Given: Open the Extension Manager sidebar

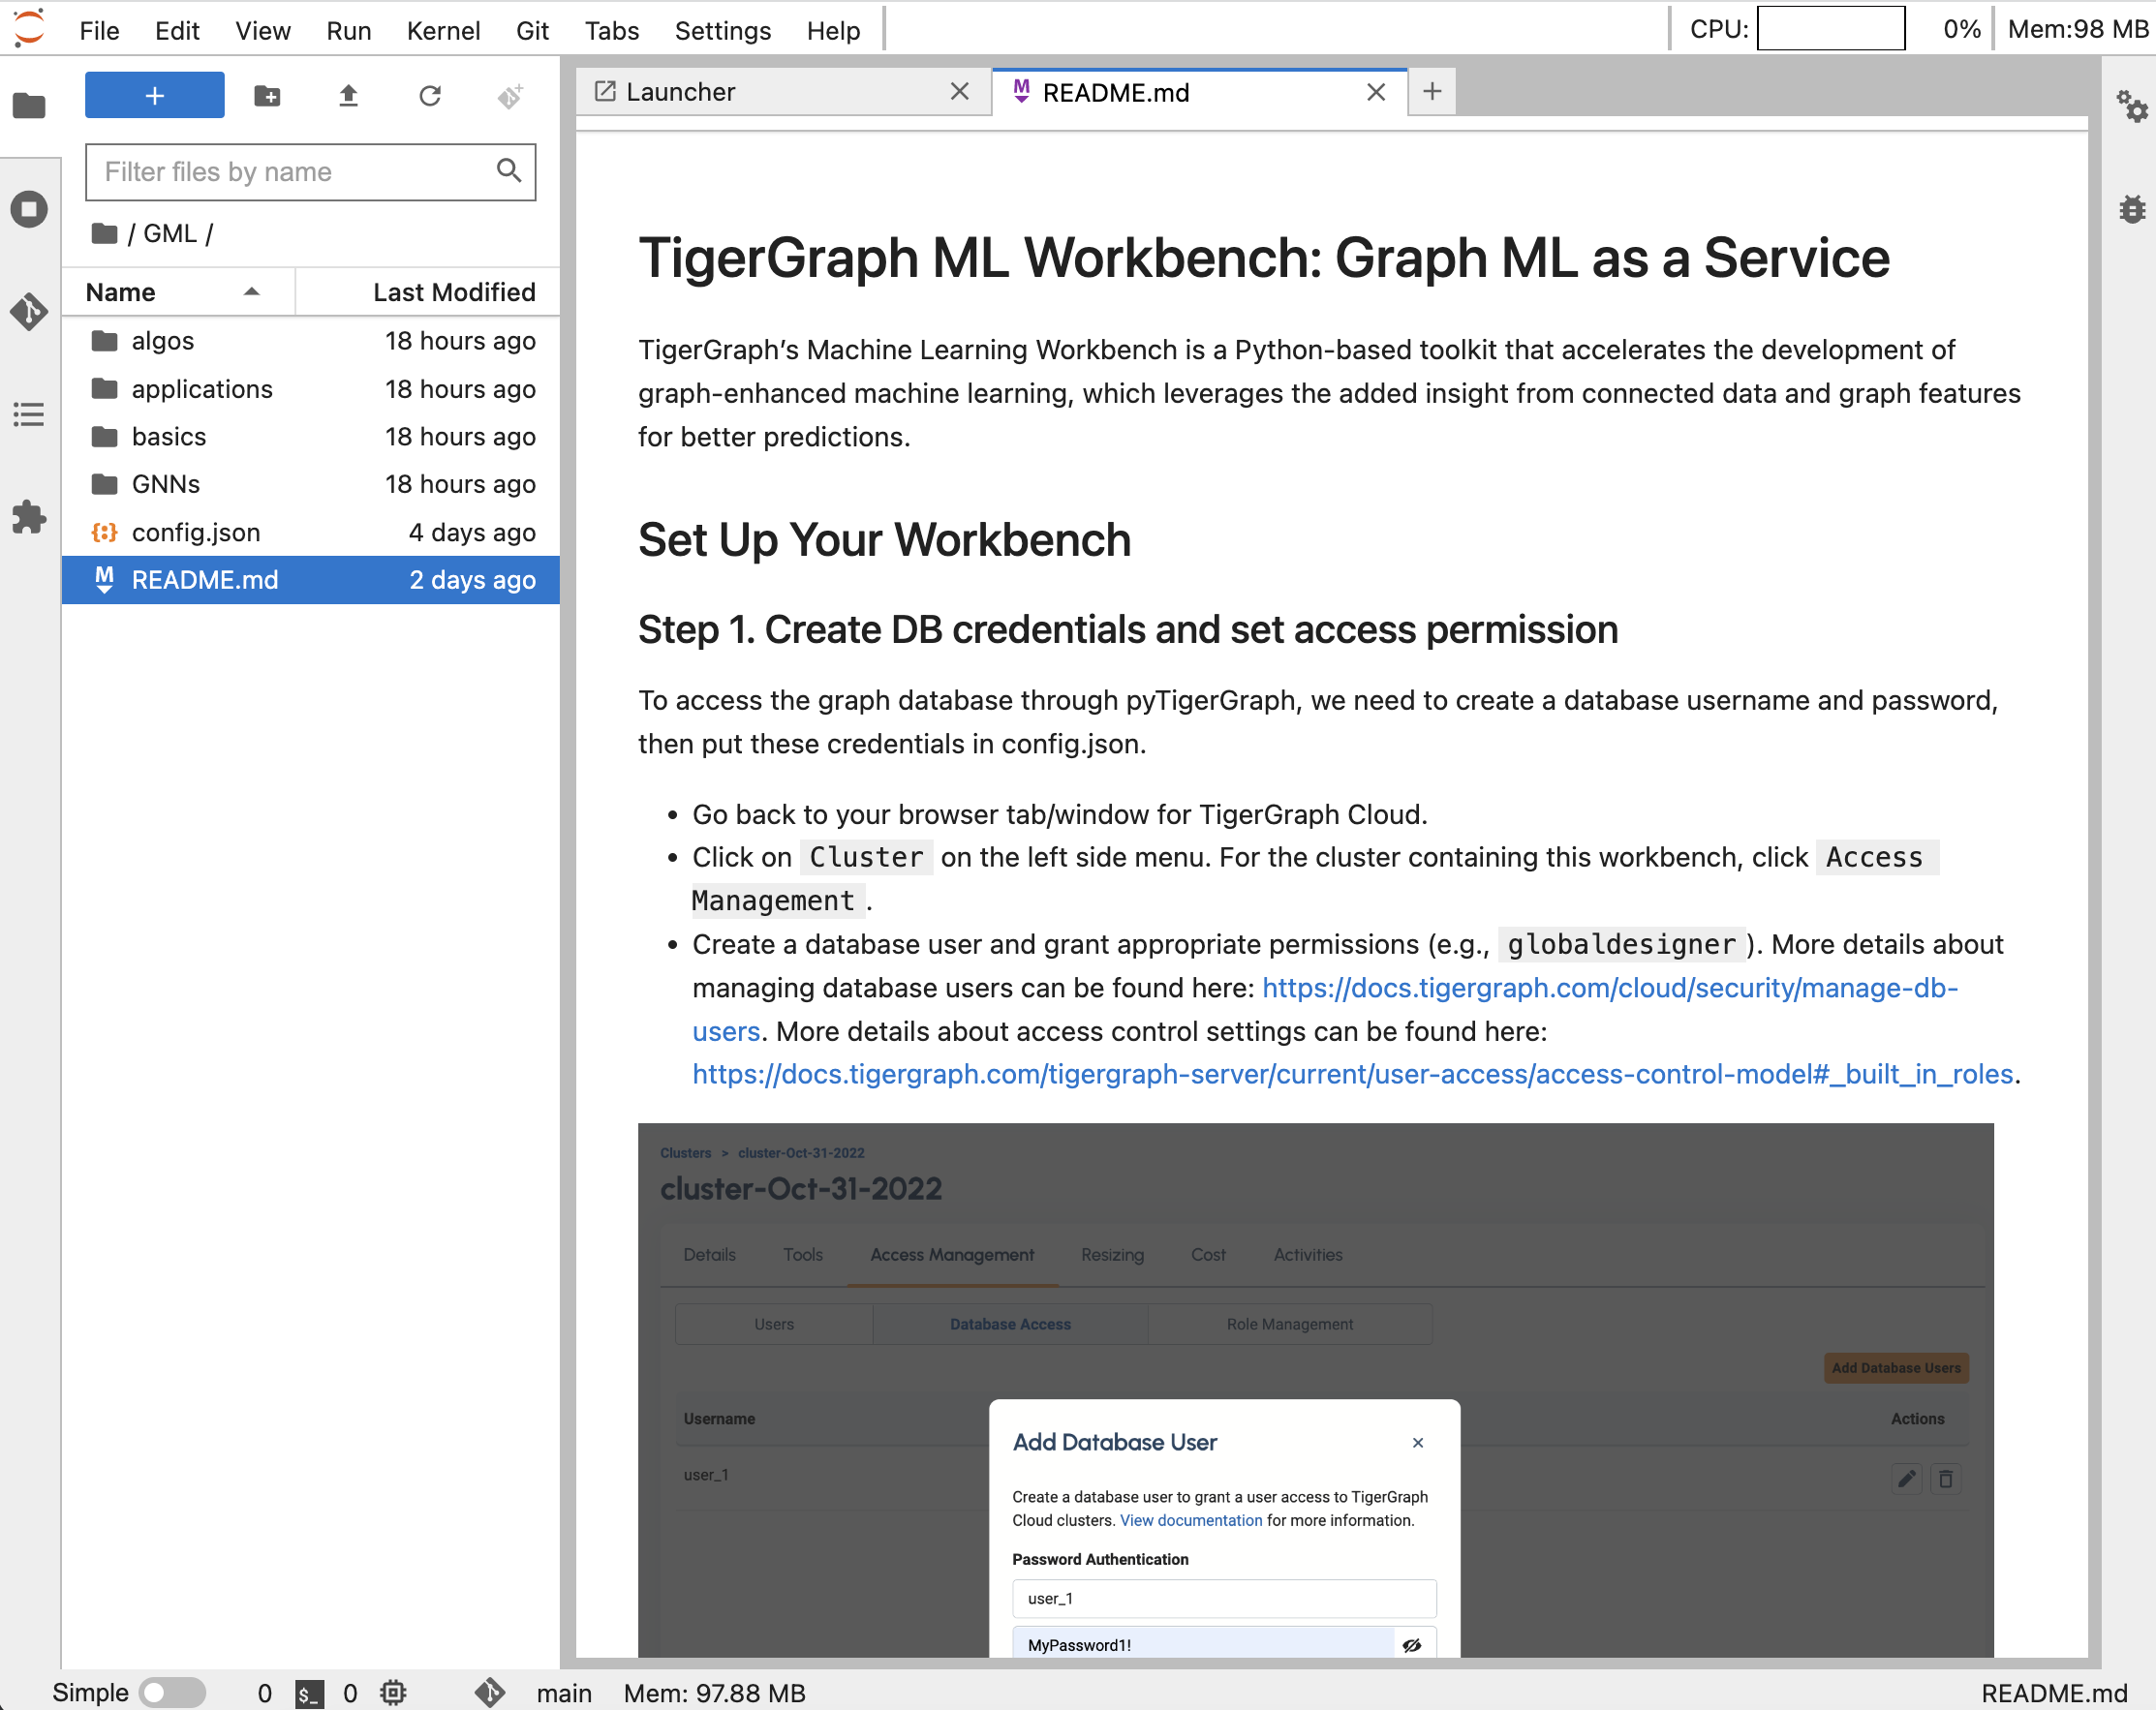Looking at the screenshot, I should (x=29, y=517).
